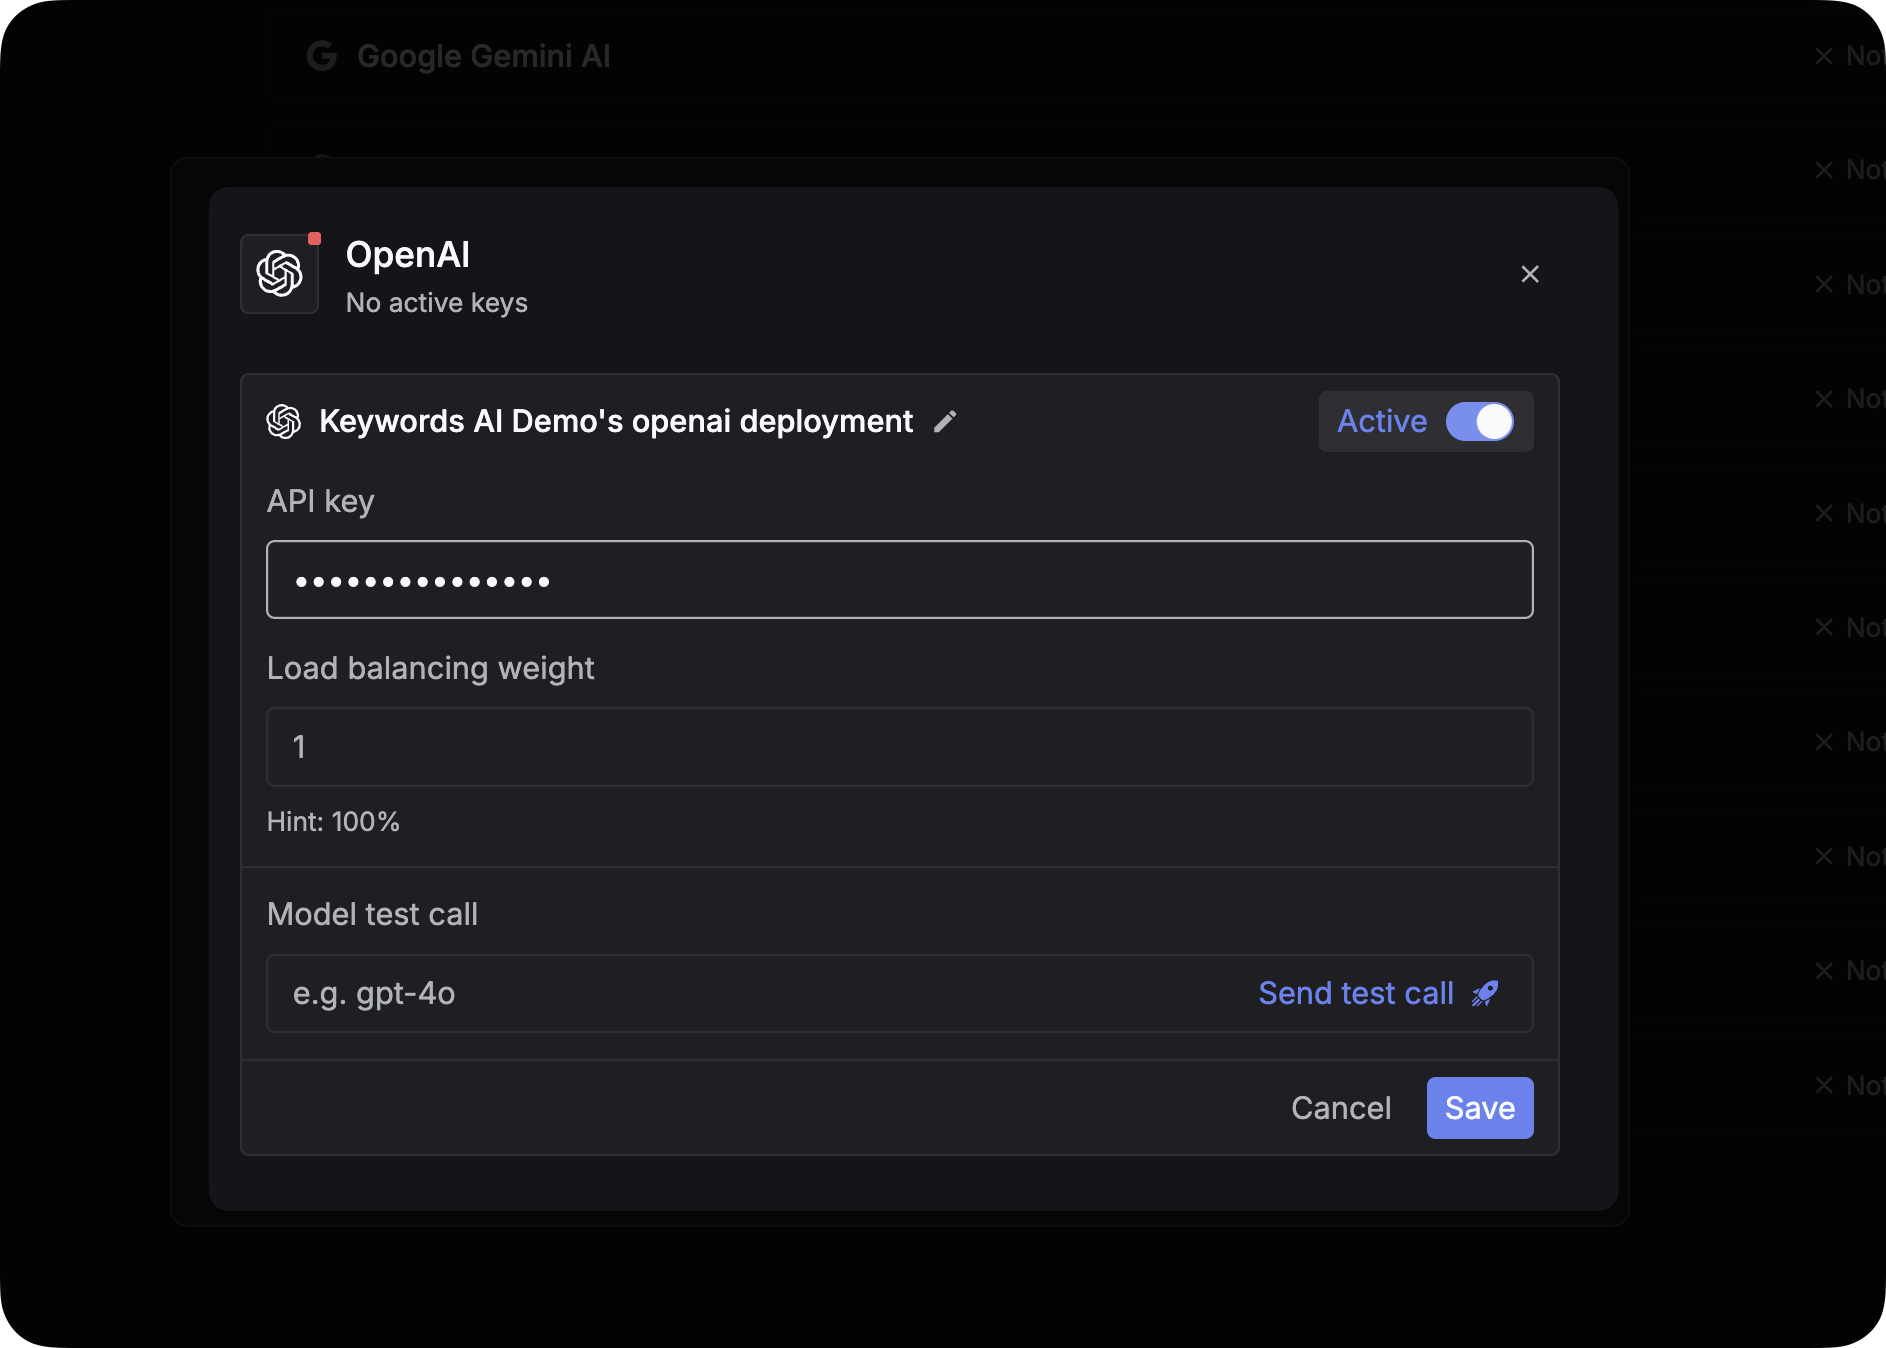1886x1348 pixels.
Task: Toggle the Active switch off
Action: click(x=1480, y=422)
